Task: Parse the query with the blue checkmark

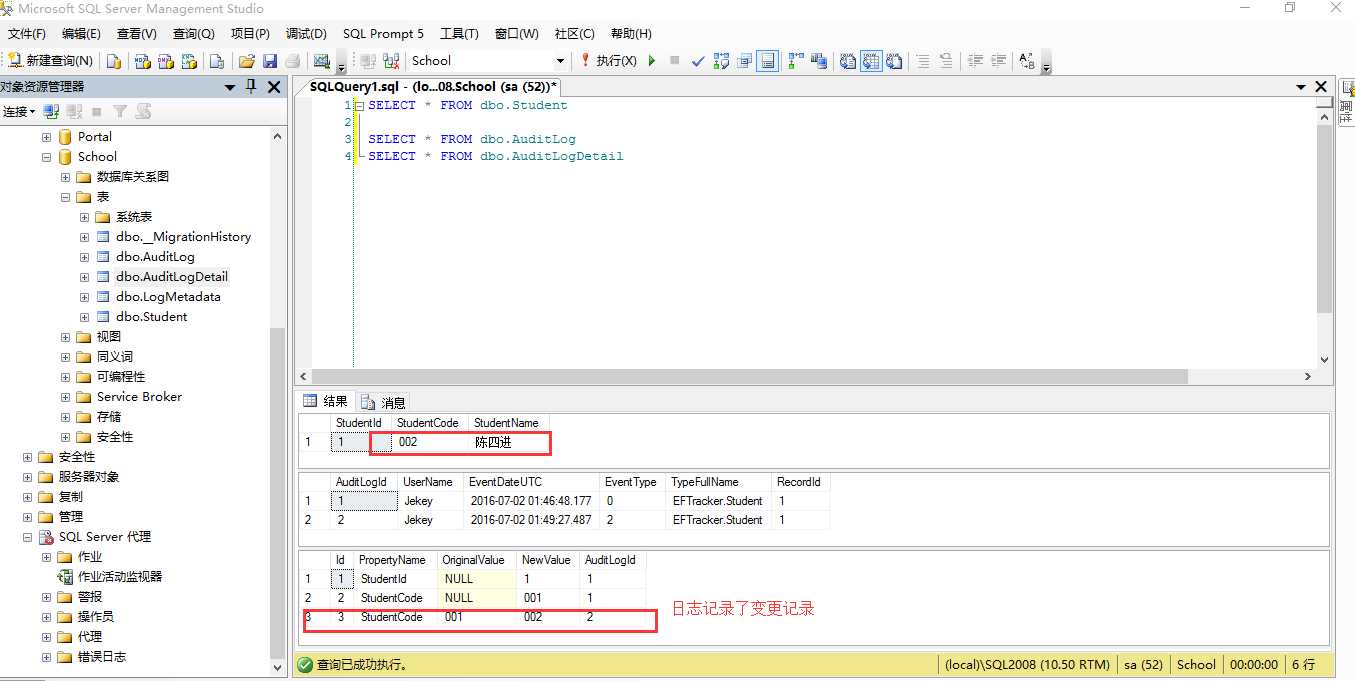Action: [x=698, y=61]
